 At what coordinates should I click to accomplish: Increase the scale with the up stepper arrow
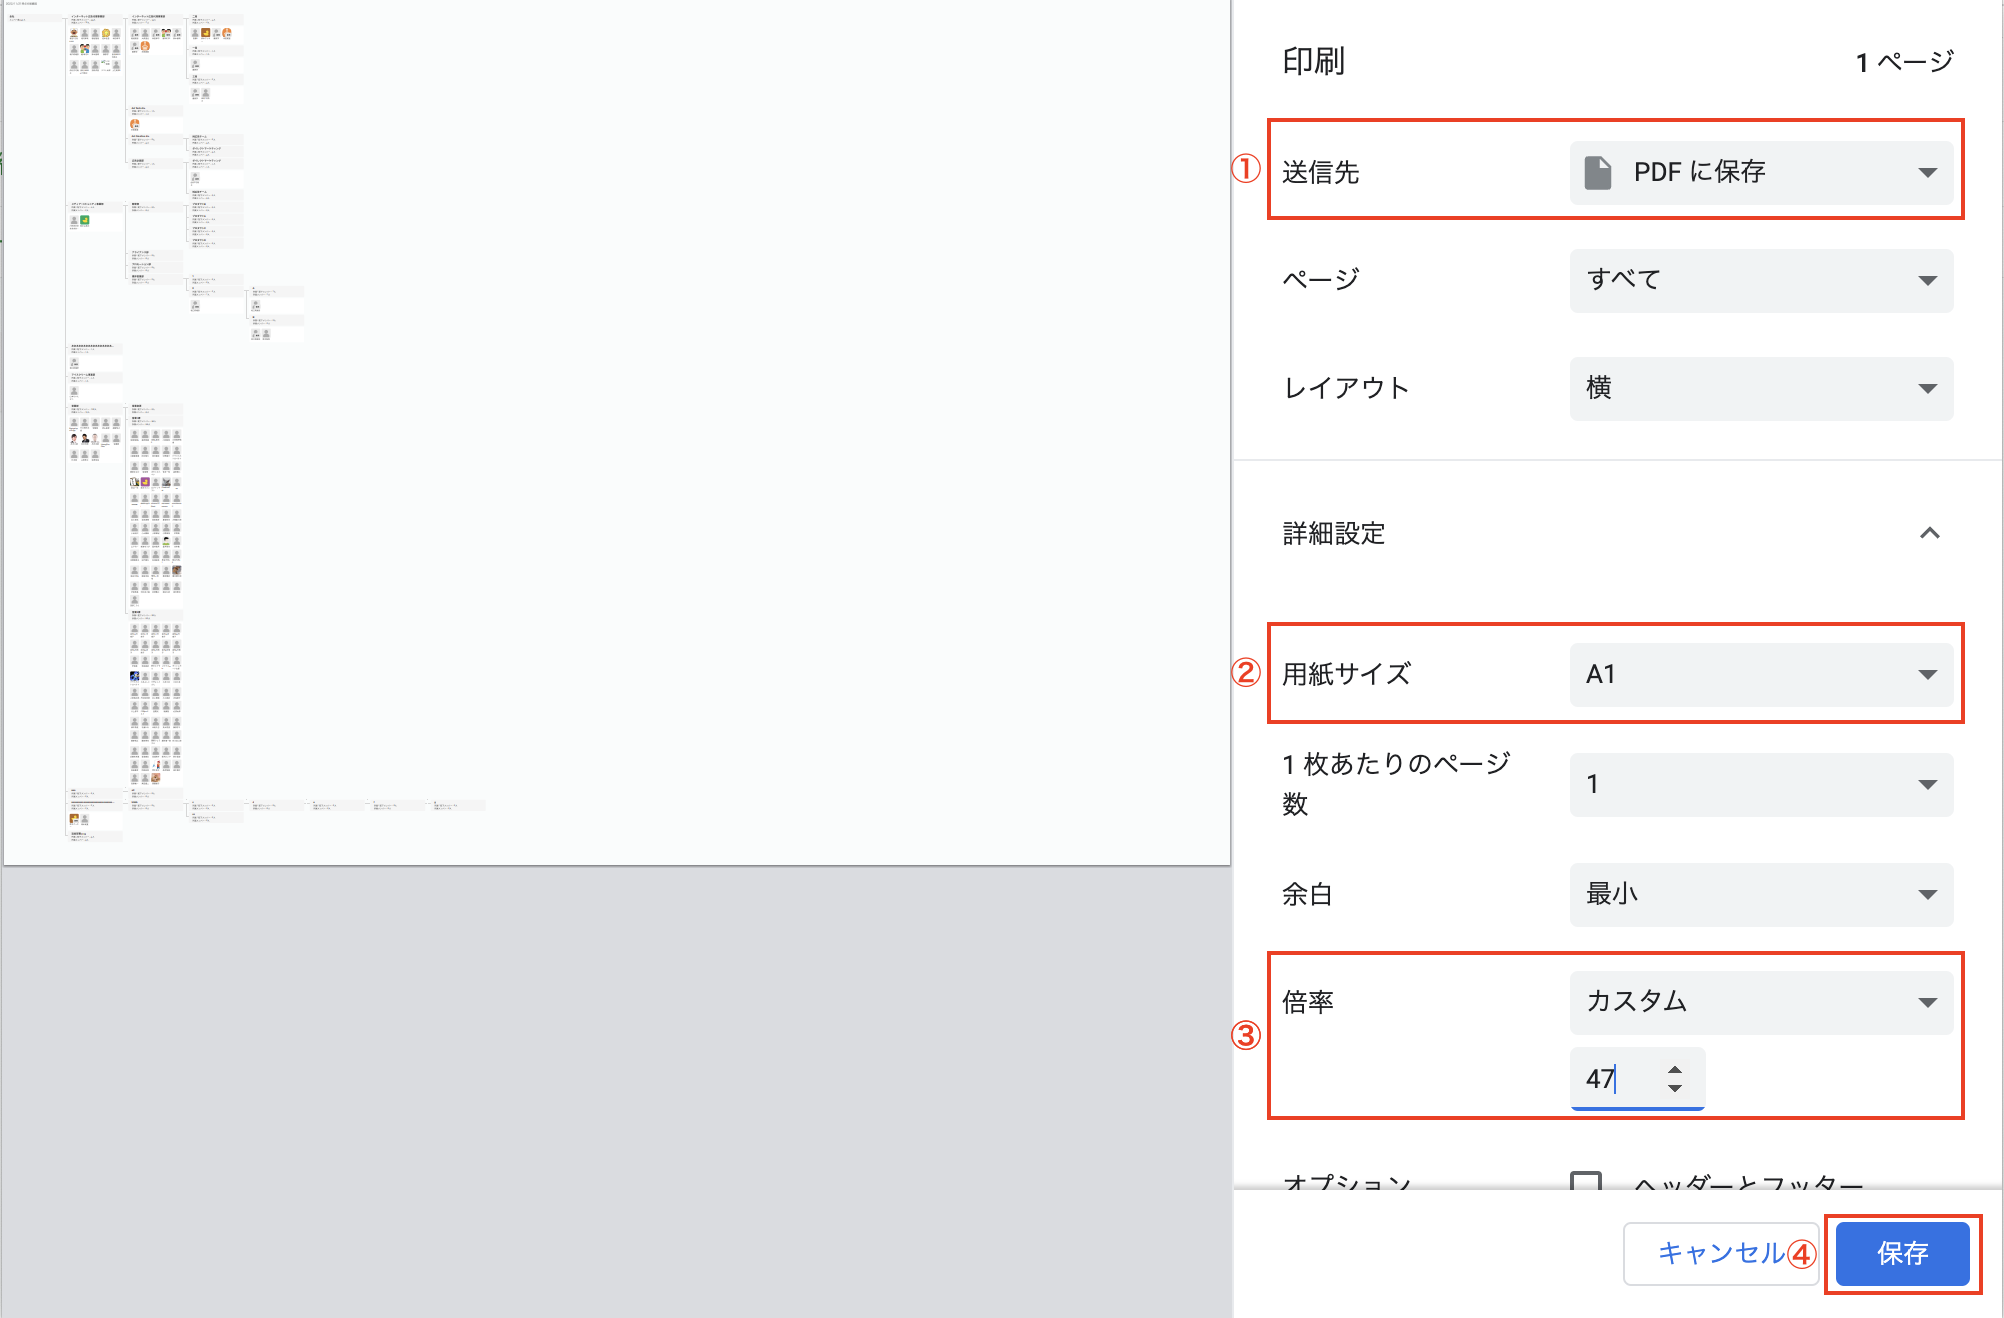(x=1675, y=1069)
